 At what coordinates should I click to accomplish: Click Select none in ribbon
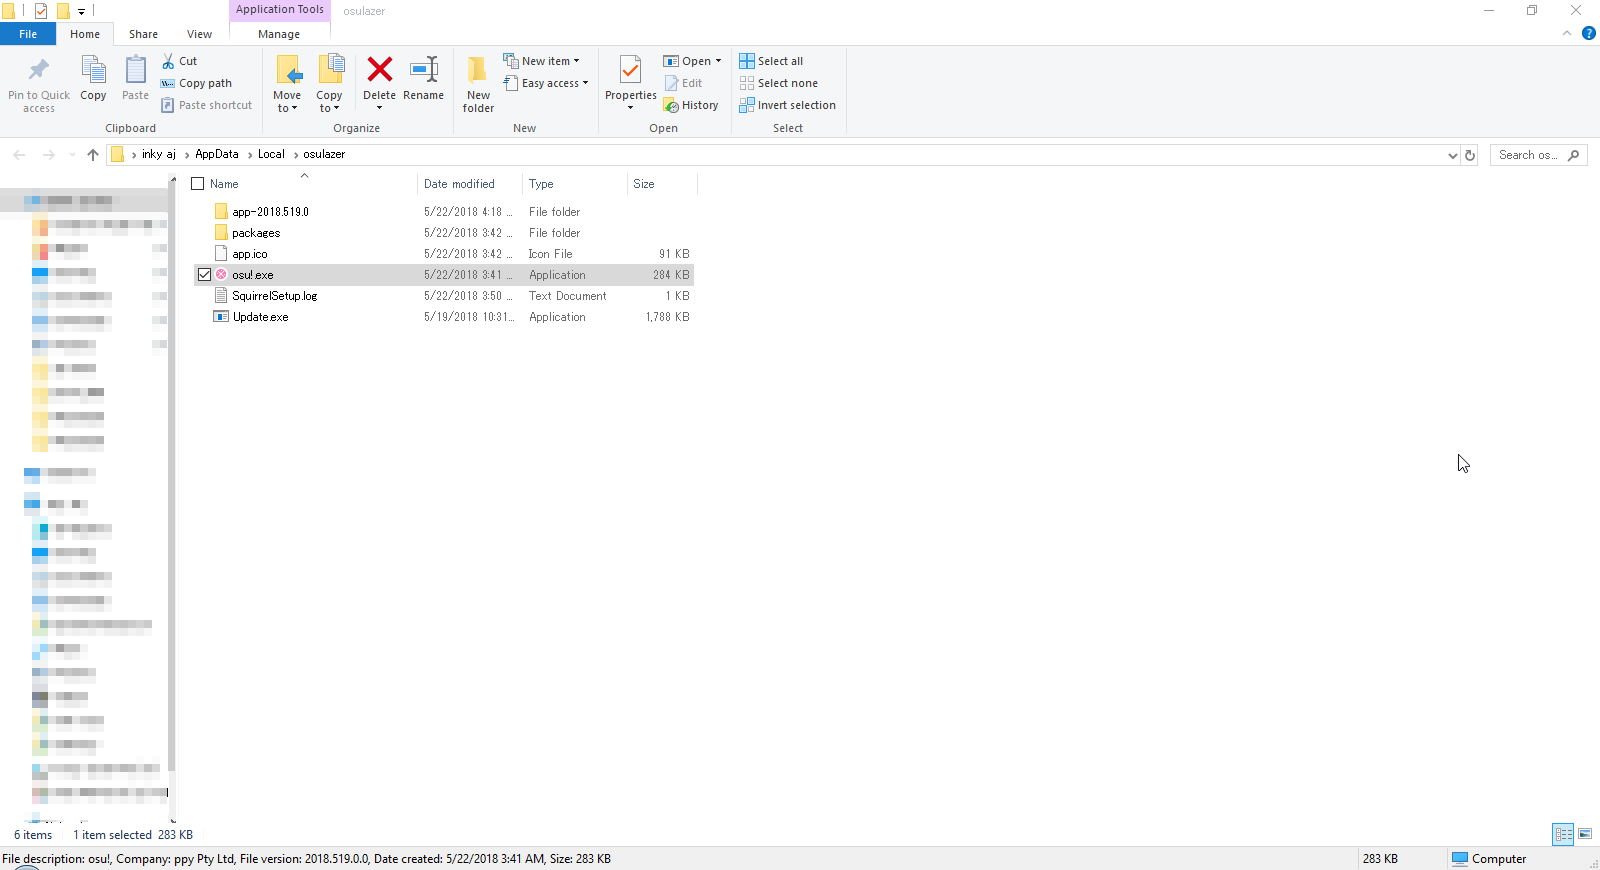pyautogui.click(x=779, y=83)
